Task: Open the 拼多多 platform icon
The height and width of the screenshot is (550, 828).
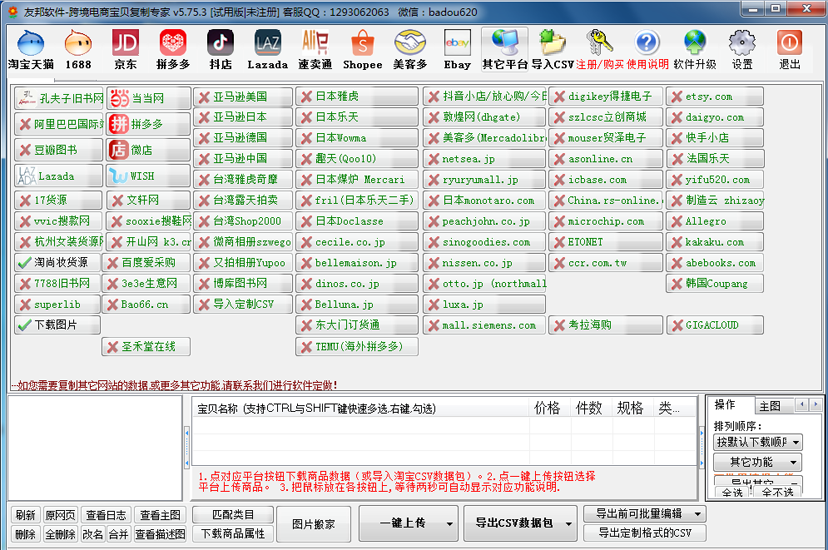Action: 173,49
